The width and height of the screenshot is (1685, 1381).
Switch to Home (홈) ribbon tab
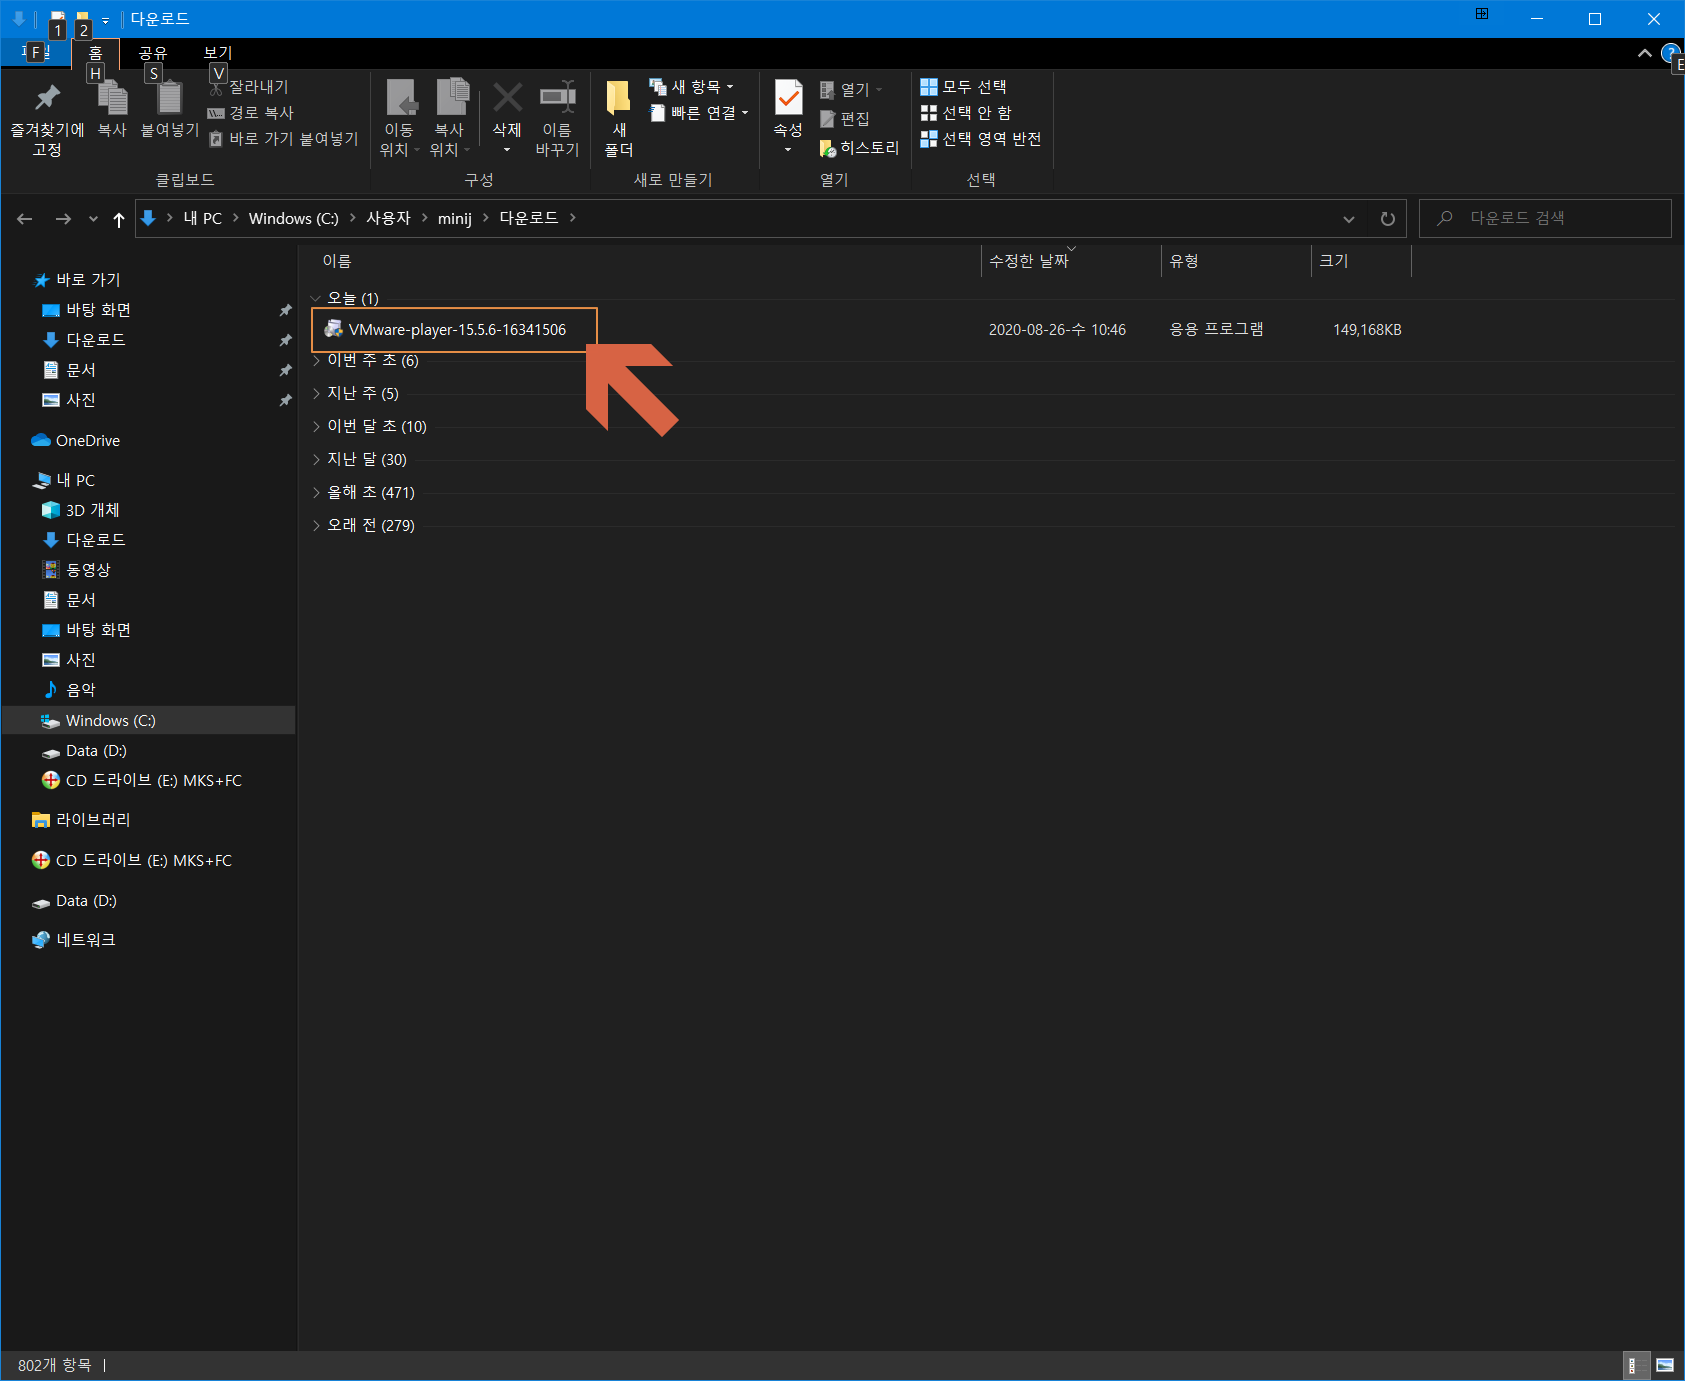(x=96, y=53)
